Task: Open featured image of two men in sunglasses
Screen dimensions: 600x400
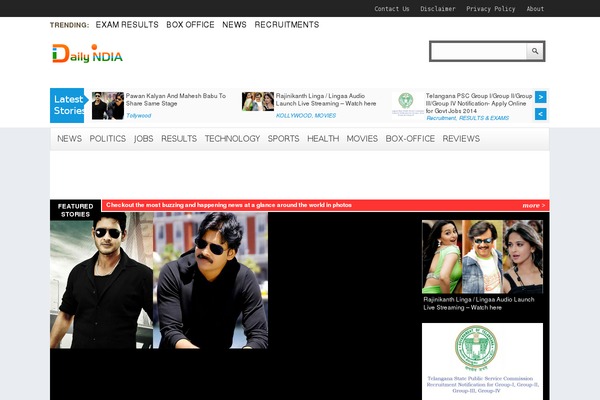Action: click(159, 280)
